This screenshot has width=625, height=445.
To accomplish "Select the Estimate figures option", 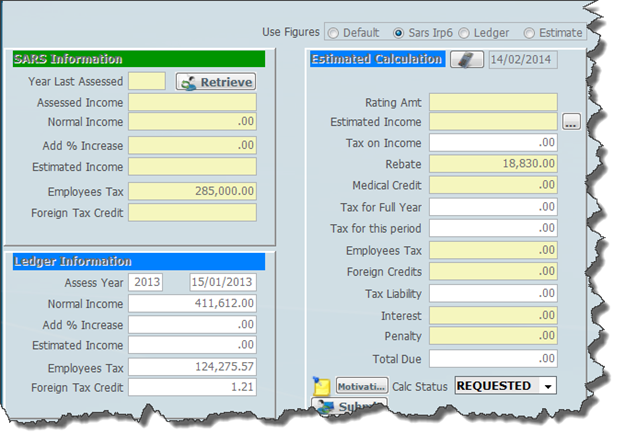I will pos(528,33).
